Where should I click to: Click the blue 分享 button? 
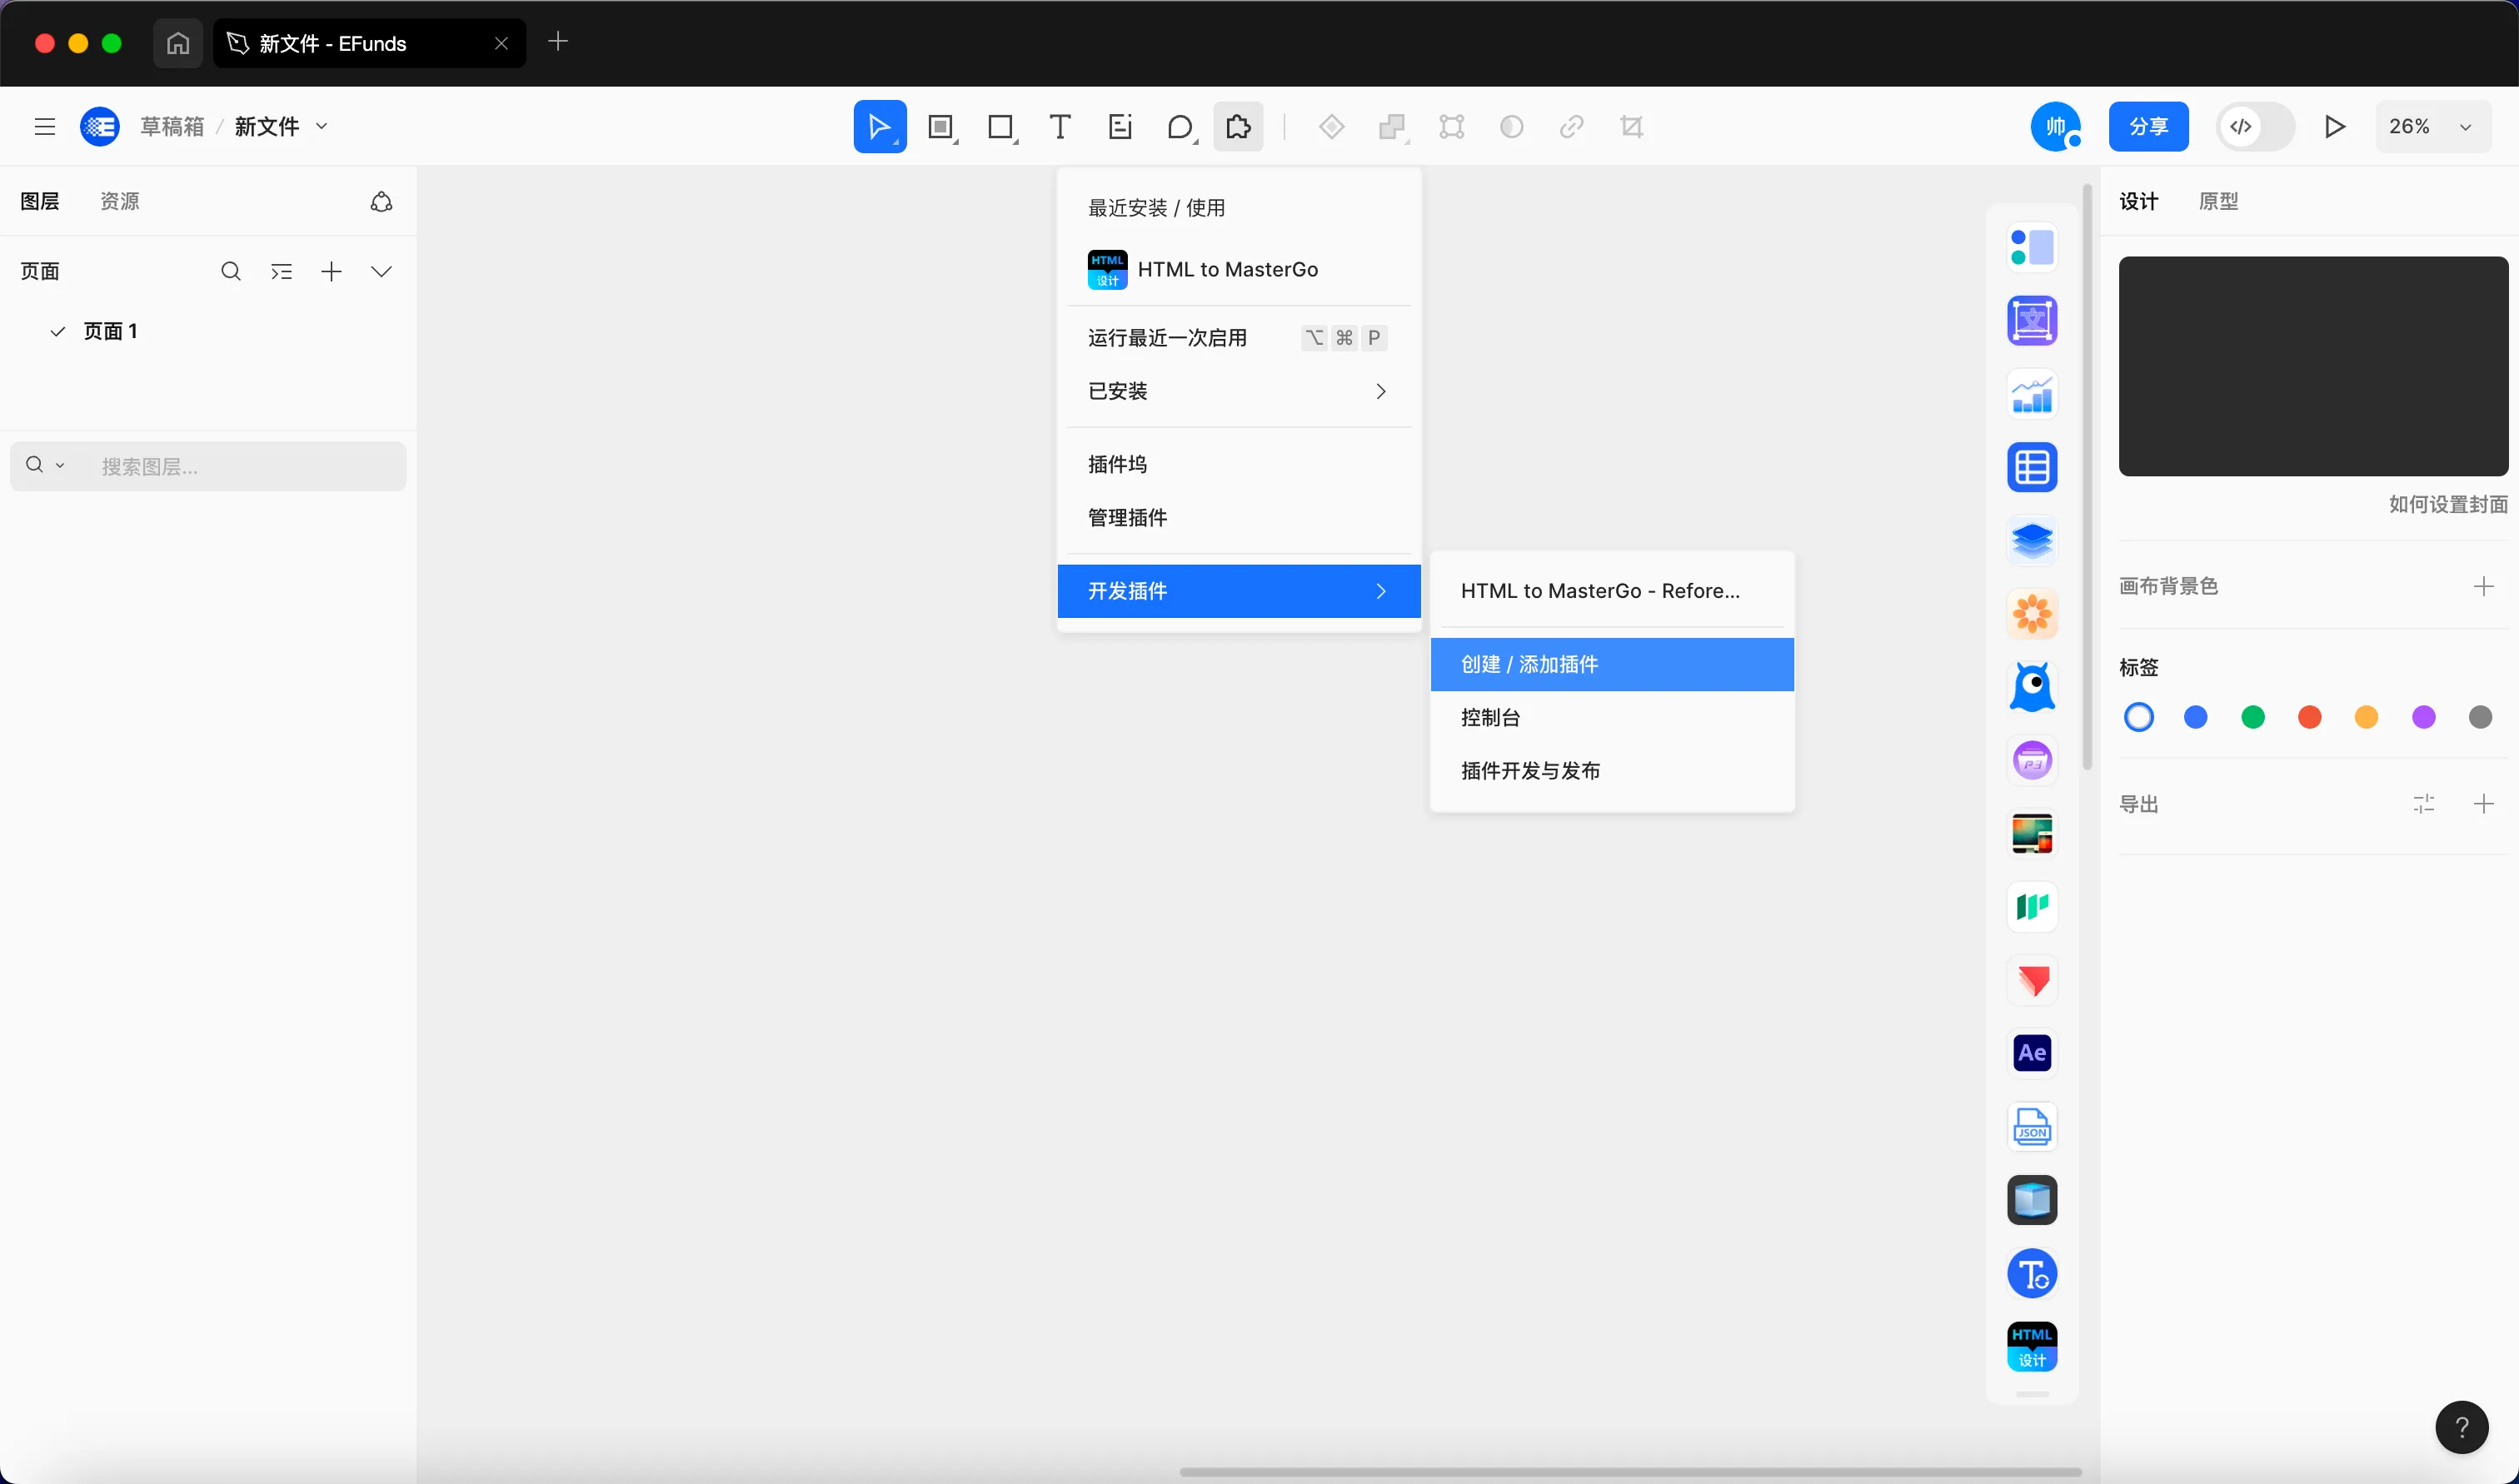(2148, 127)
